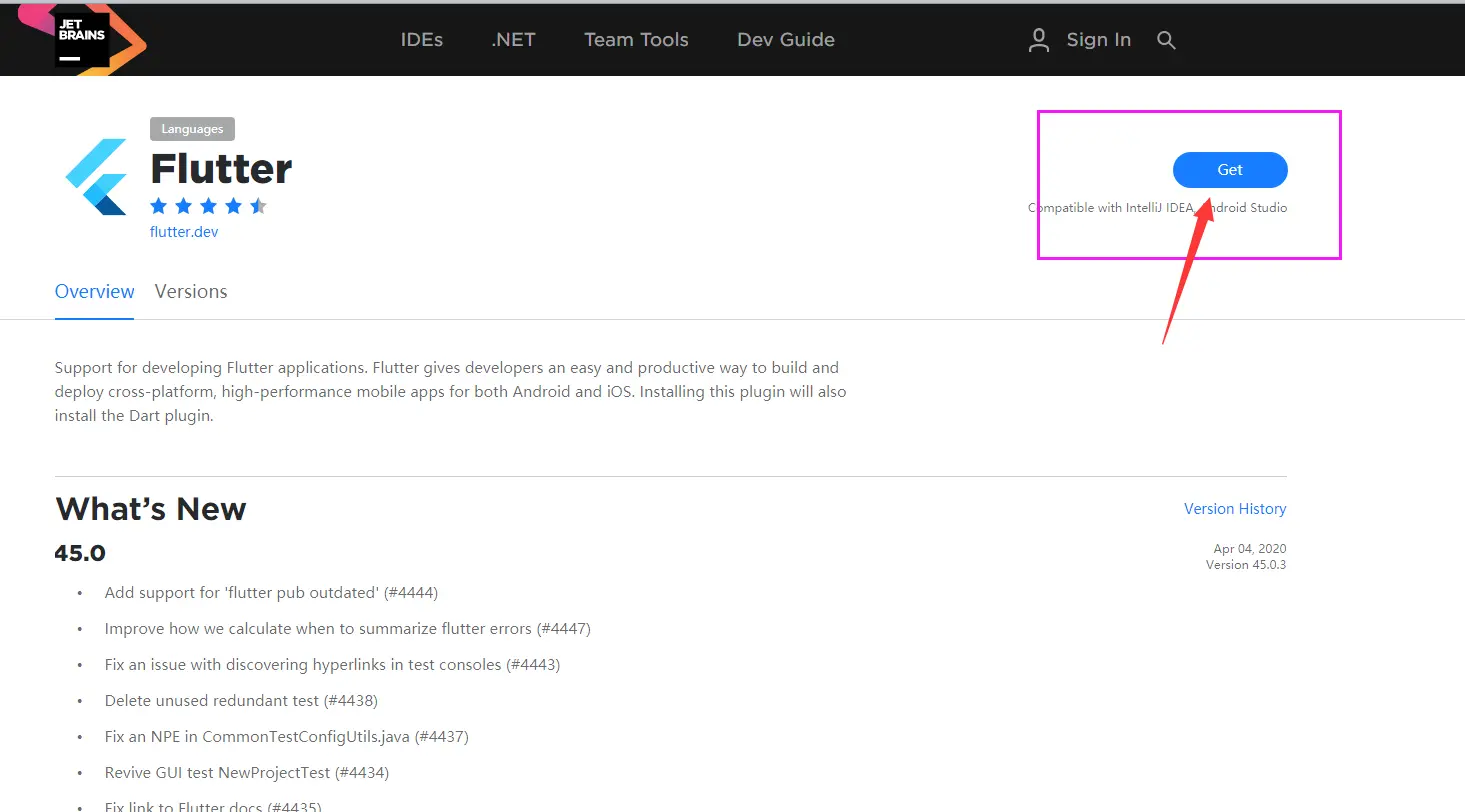1465x812 pixels.
Task: Click the Flutter plugin logo
Action: click(x=97, y=177)
